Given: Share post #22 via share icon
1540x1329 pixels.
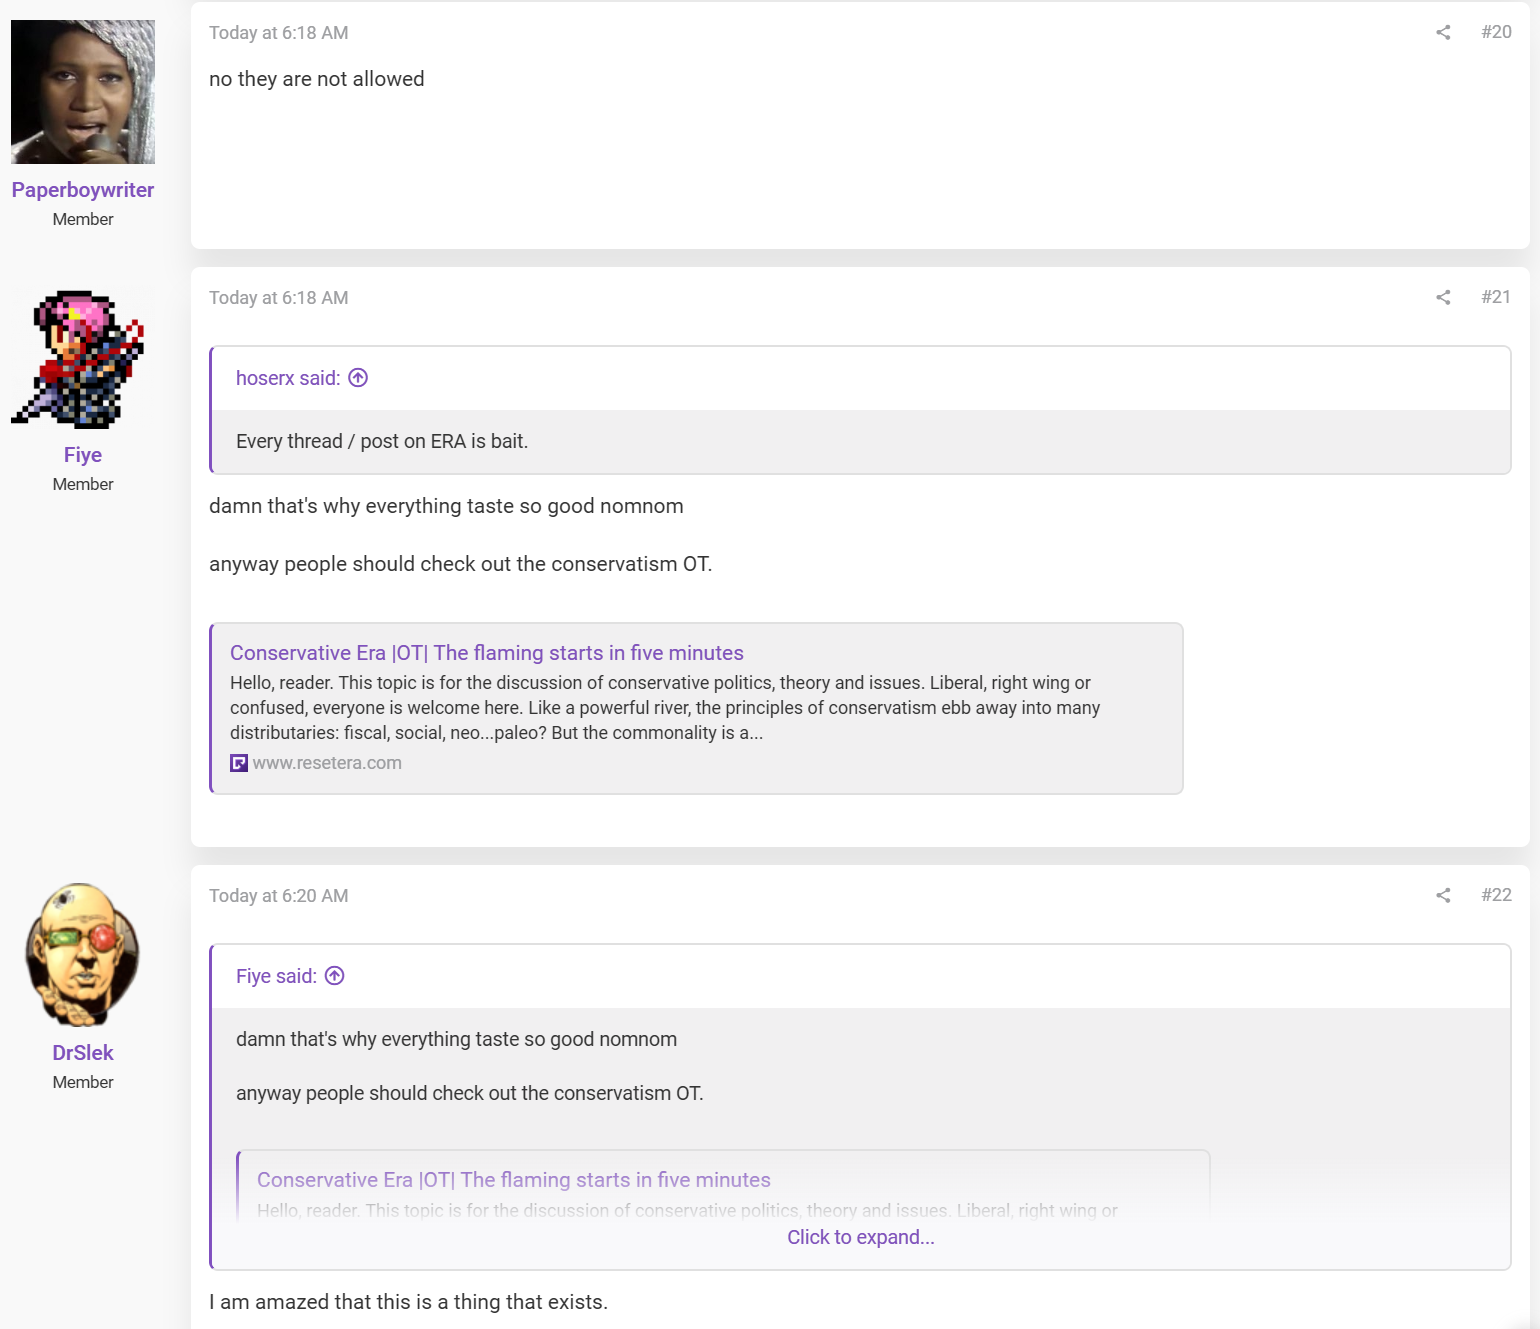Looking at the screenshot, I should pos(1443,895).
